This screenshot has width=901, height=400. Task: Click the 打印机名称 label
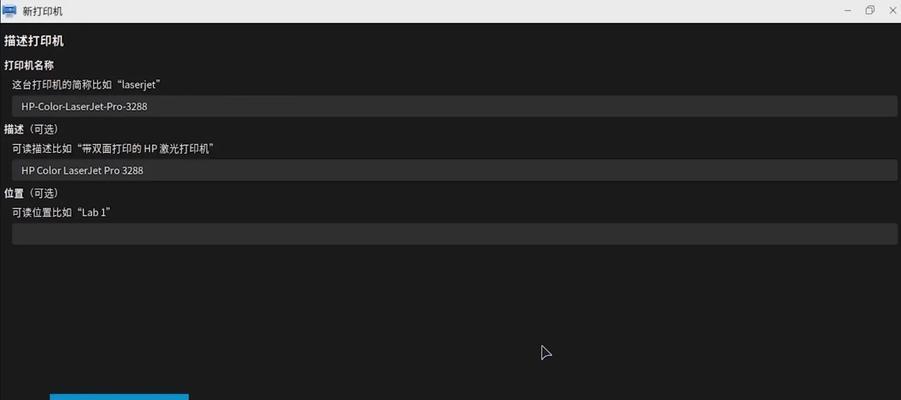(x=29, y=66)
